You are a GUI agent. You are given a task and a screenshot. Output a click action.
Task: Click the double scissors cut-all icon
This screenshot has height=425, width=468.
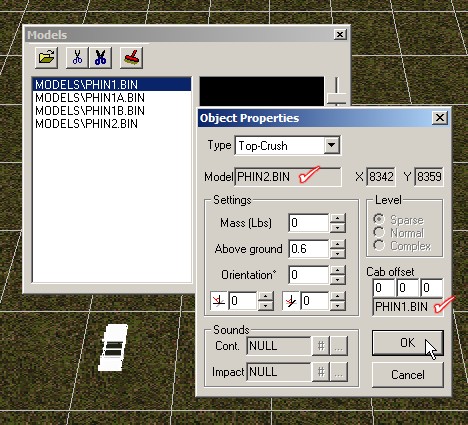click(x=100, y=57)
